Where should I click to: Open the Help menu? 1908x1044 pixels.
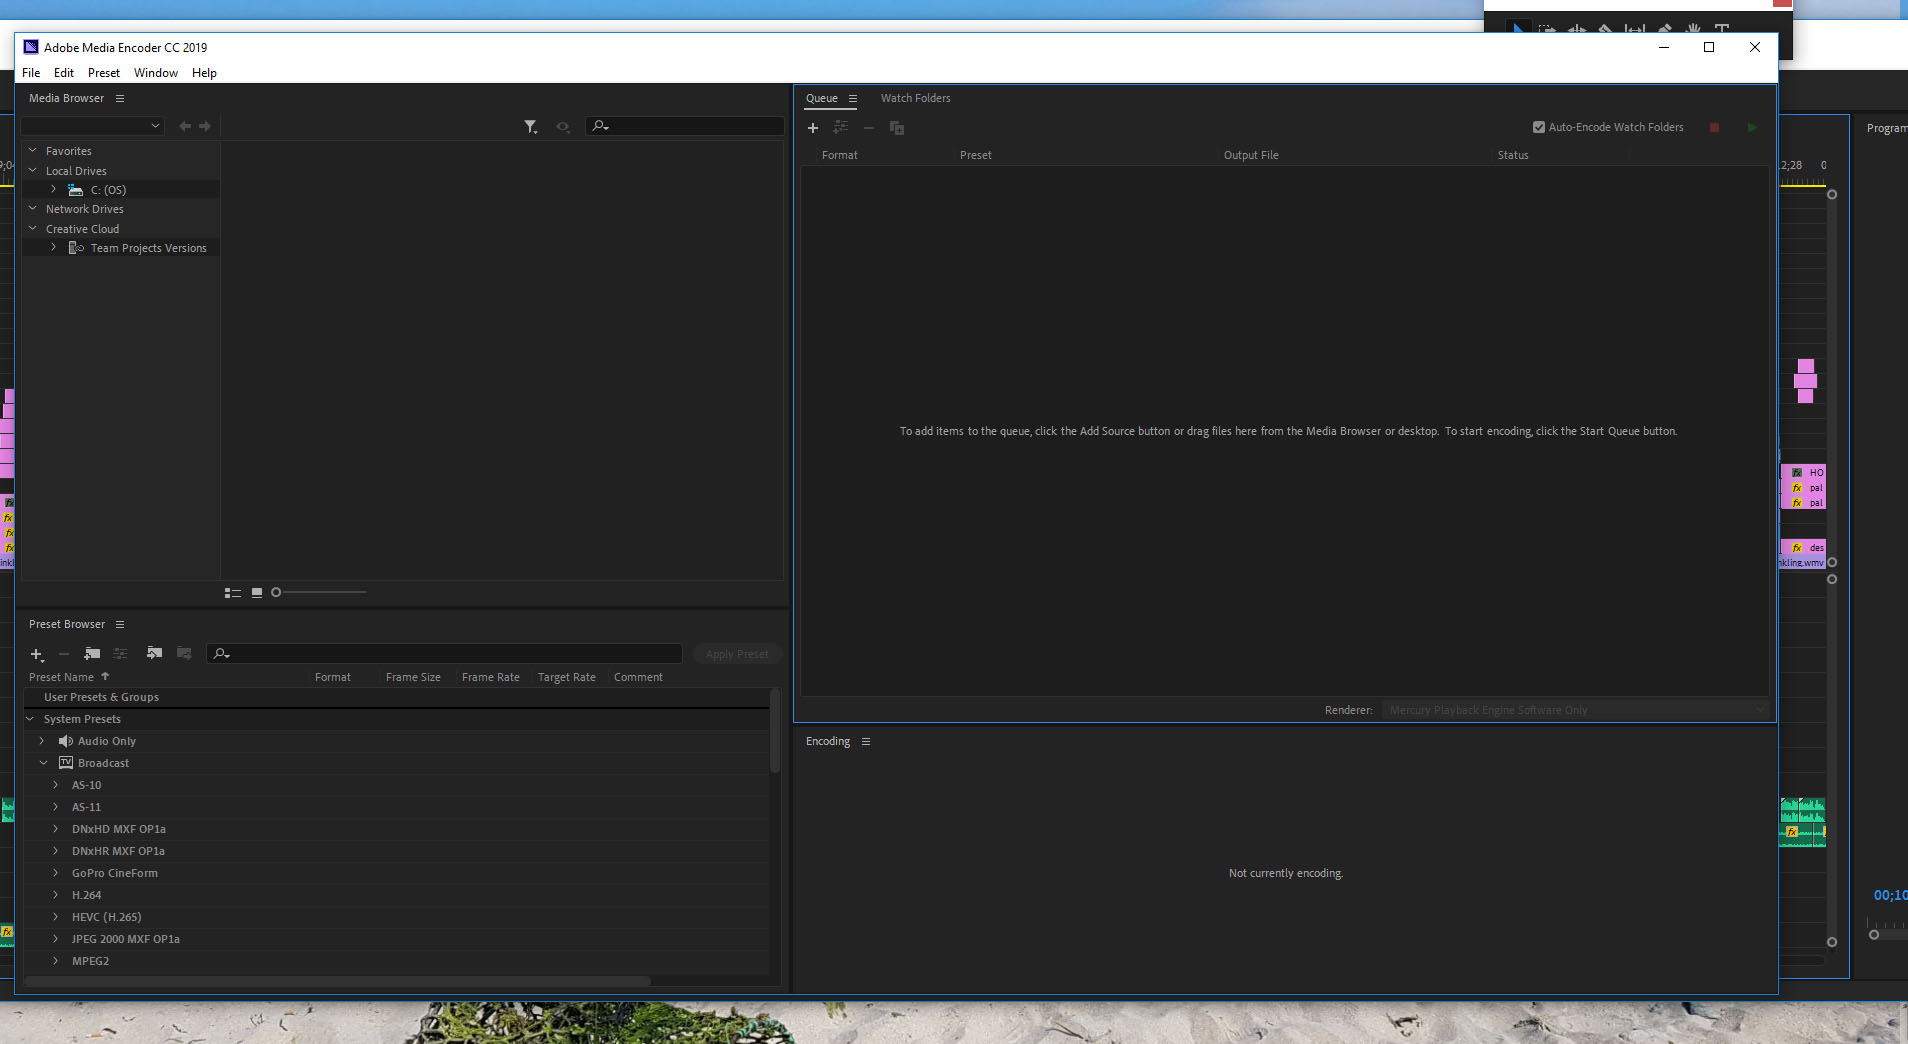[x=204, y=73]
